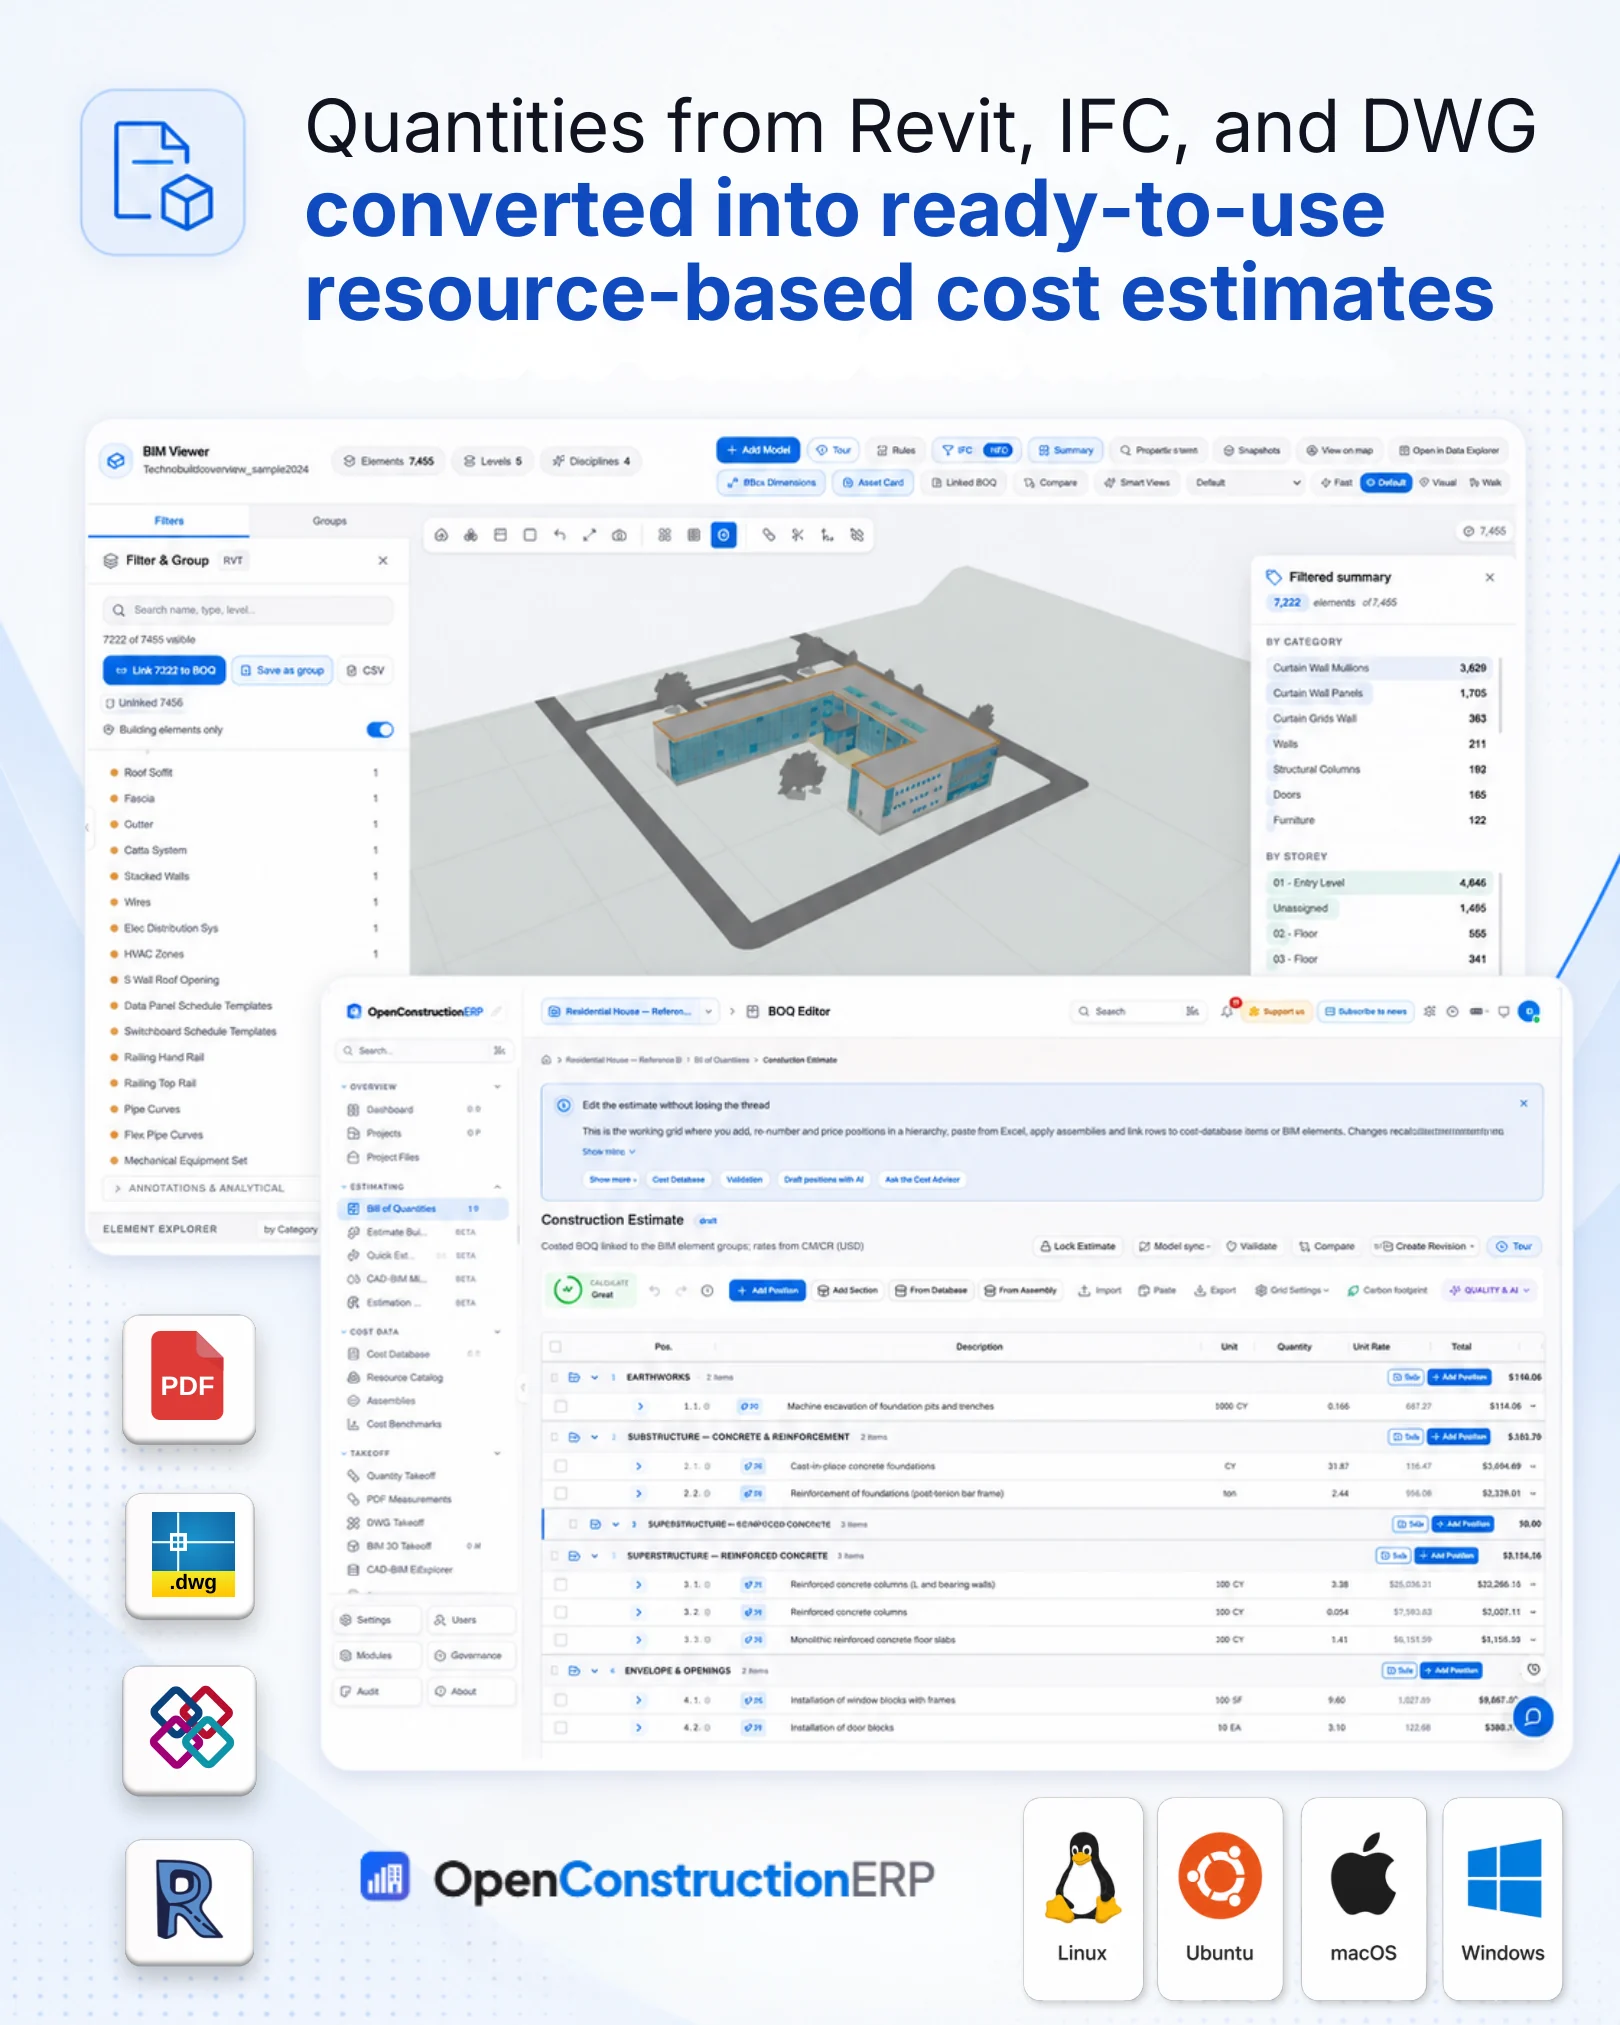The image size is (1620, 2025).
Task: Open Rules in BIM Viewer toolbar
Action: click(896, 450)
